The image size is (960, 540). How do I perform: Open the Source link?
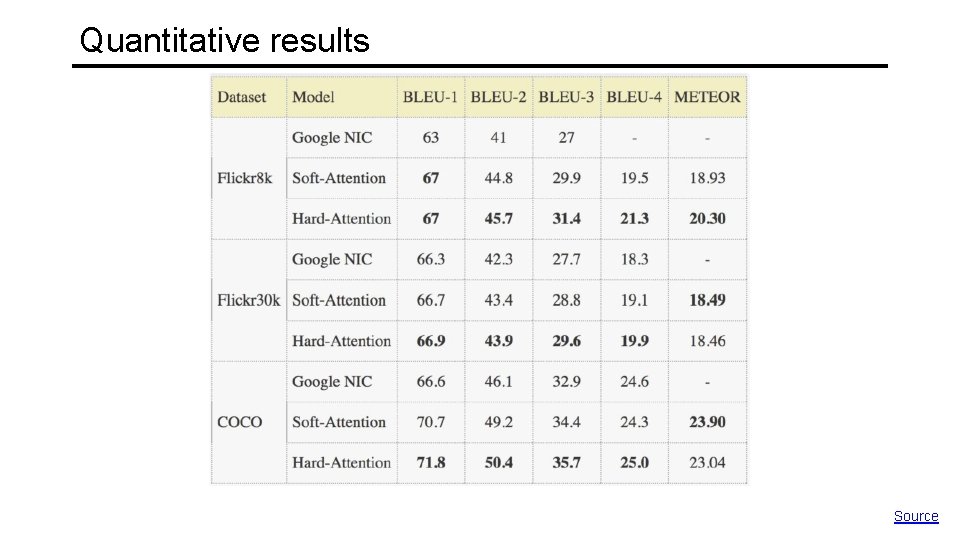(x=916, y=516)
